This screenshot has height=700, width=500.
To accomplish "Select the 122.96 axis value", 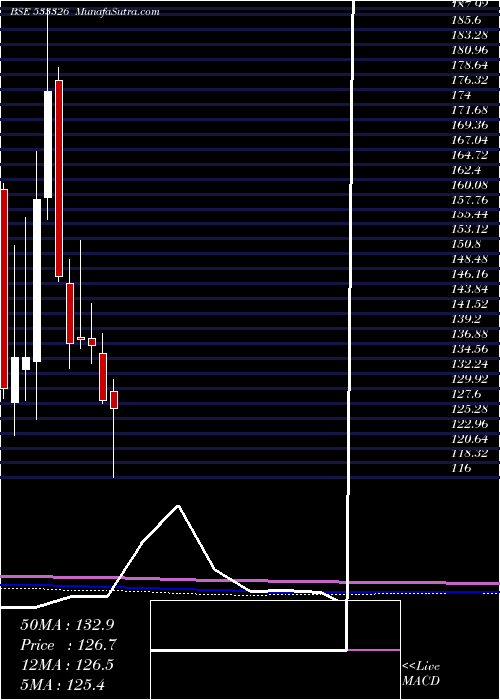I will pos(470,424).
